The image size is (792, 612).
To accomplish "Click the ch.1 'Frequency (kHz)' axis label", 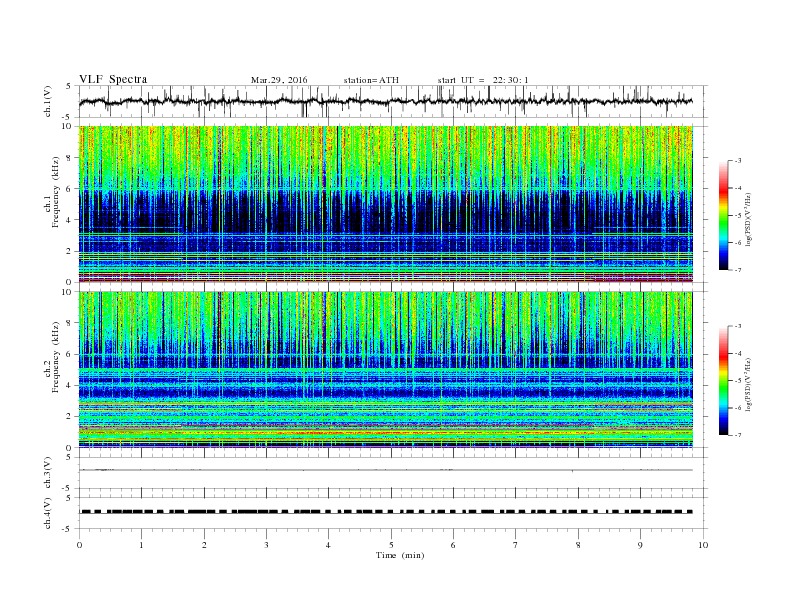I will click(x=56, y=192).
